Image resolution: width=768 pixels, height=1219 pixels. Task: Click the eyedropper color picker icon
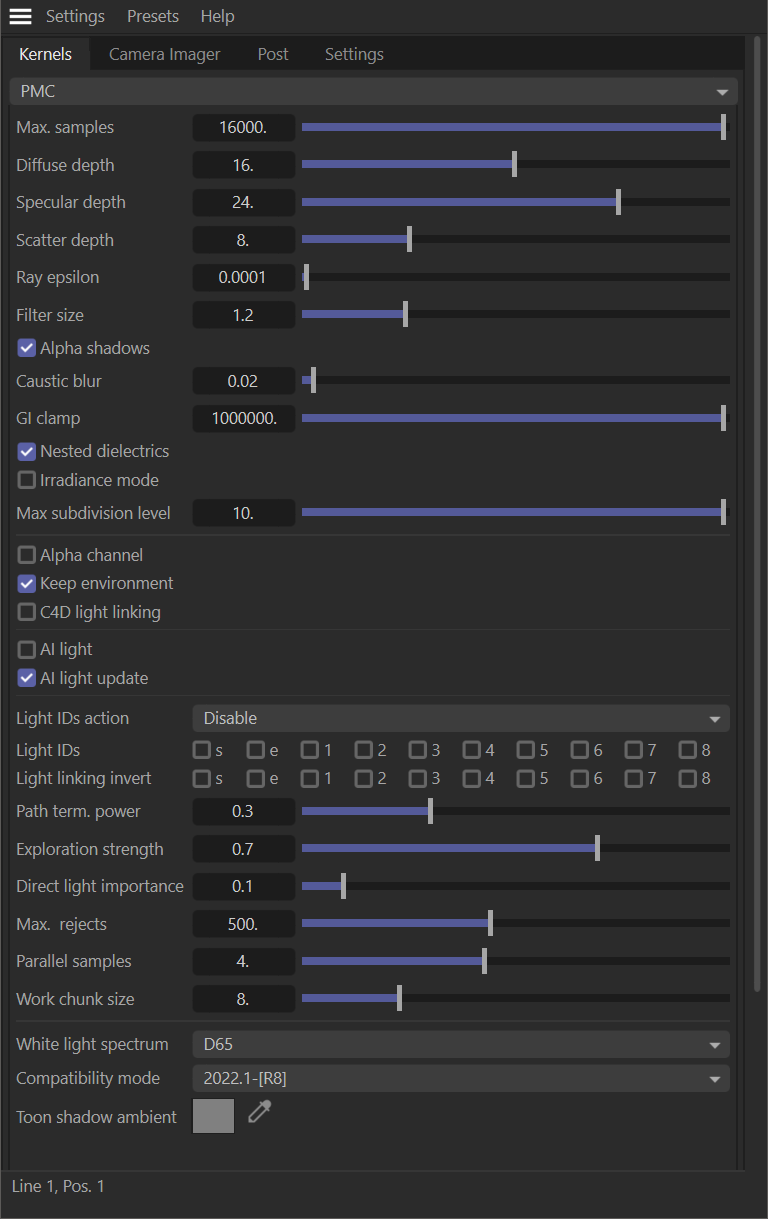[260, 1112]
